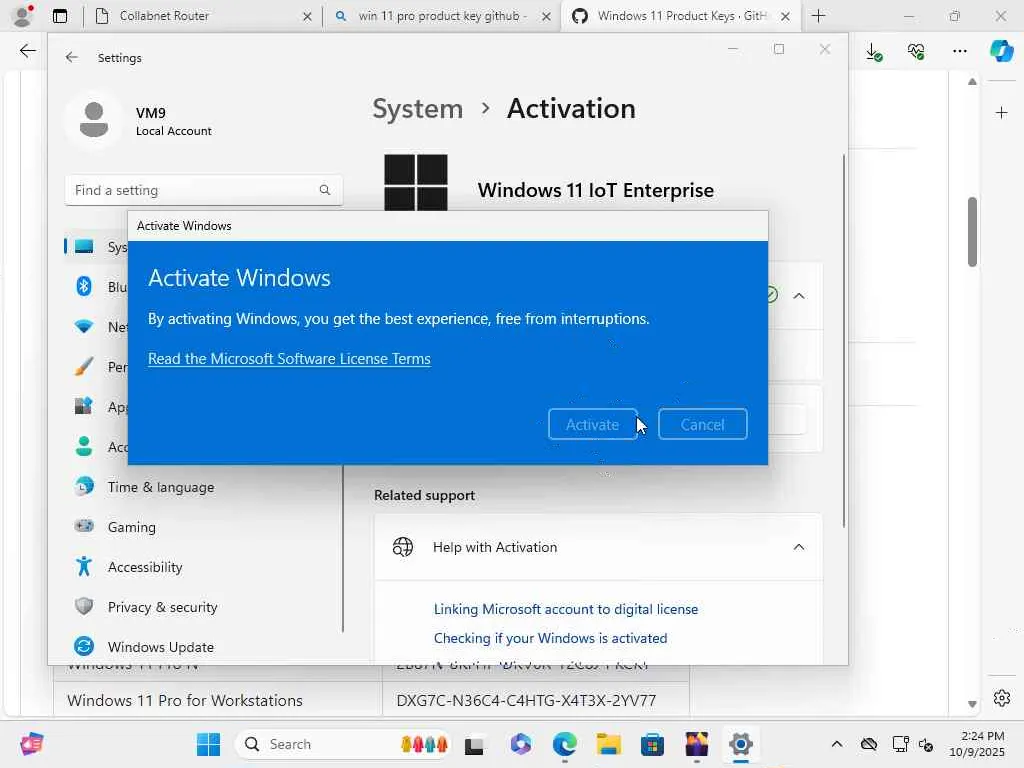The image size is (1024, 768).
Task: Click the Edge profile icon
Action: pyautogui.click(x=23, y=16)
